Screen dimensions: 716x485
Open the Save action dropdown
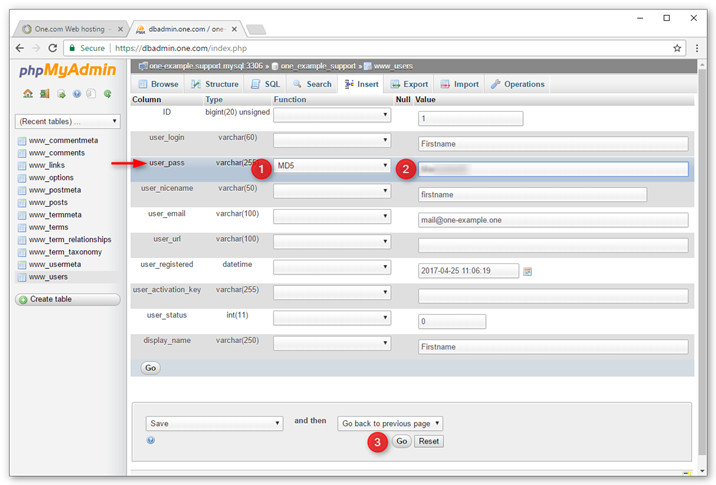214,424
